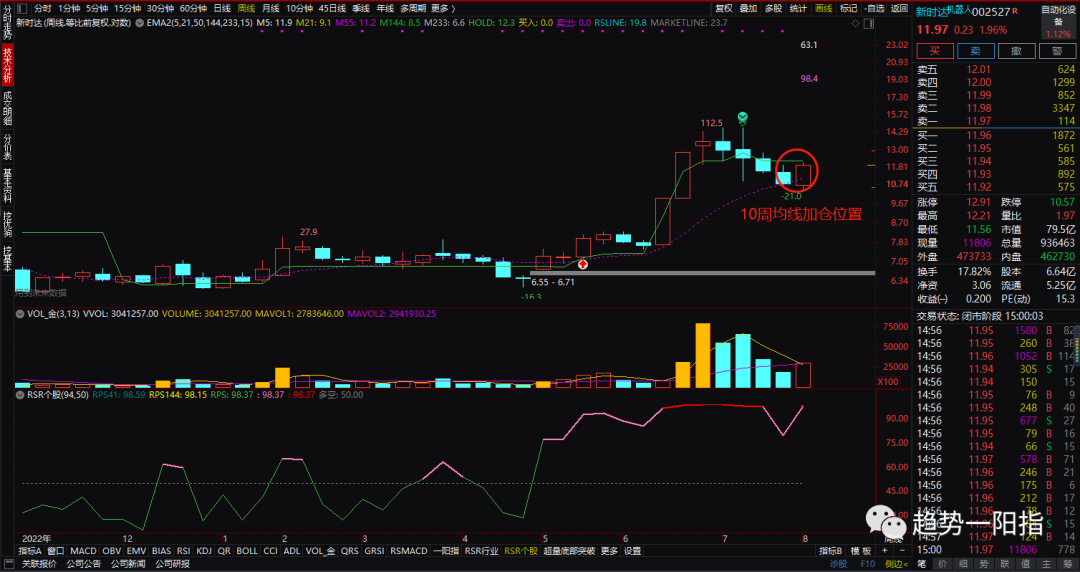Toggle -自选 watchlist removal
This screenshot has height=572, width=1080.
873,8
